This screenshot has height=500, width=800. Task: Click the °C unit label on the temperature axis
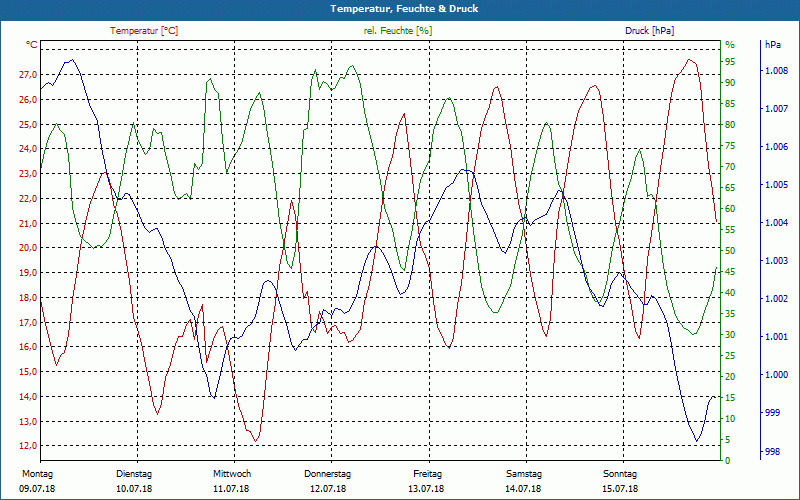[32, 45]
